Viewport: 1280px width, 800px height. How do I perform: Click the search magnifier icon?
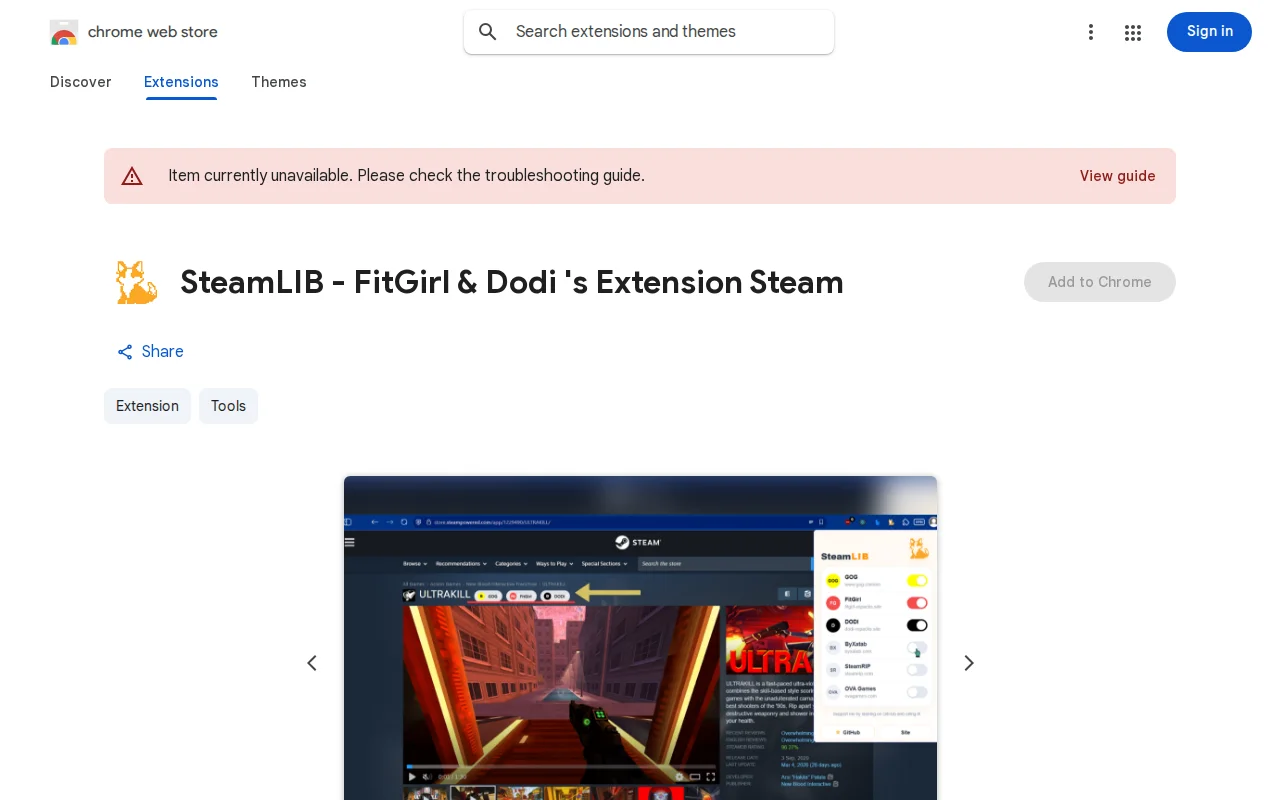[x=488, y=32]
